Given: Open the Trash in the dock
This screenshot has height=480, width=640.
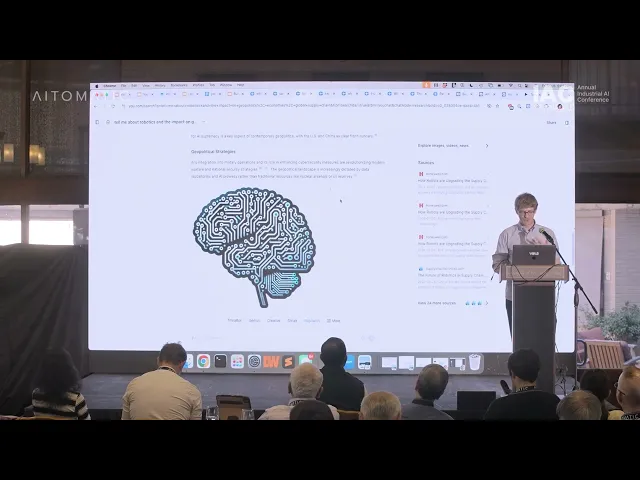Looking at the screenshot, I should [474, 362].
